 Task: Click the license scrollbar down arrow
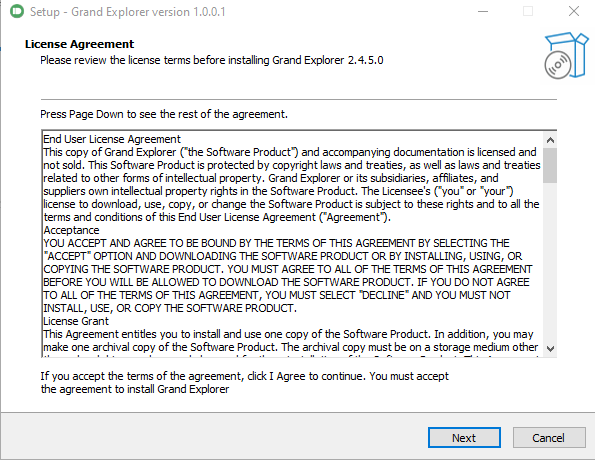(550, 348)
